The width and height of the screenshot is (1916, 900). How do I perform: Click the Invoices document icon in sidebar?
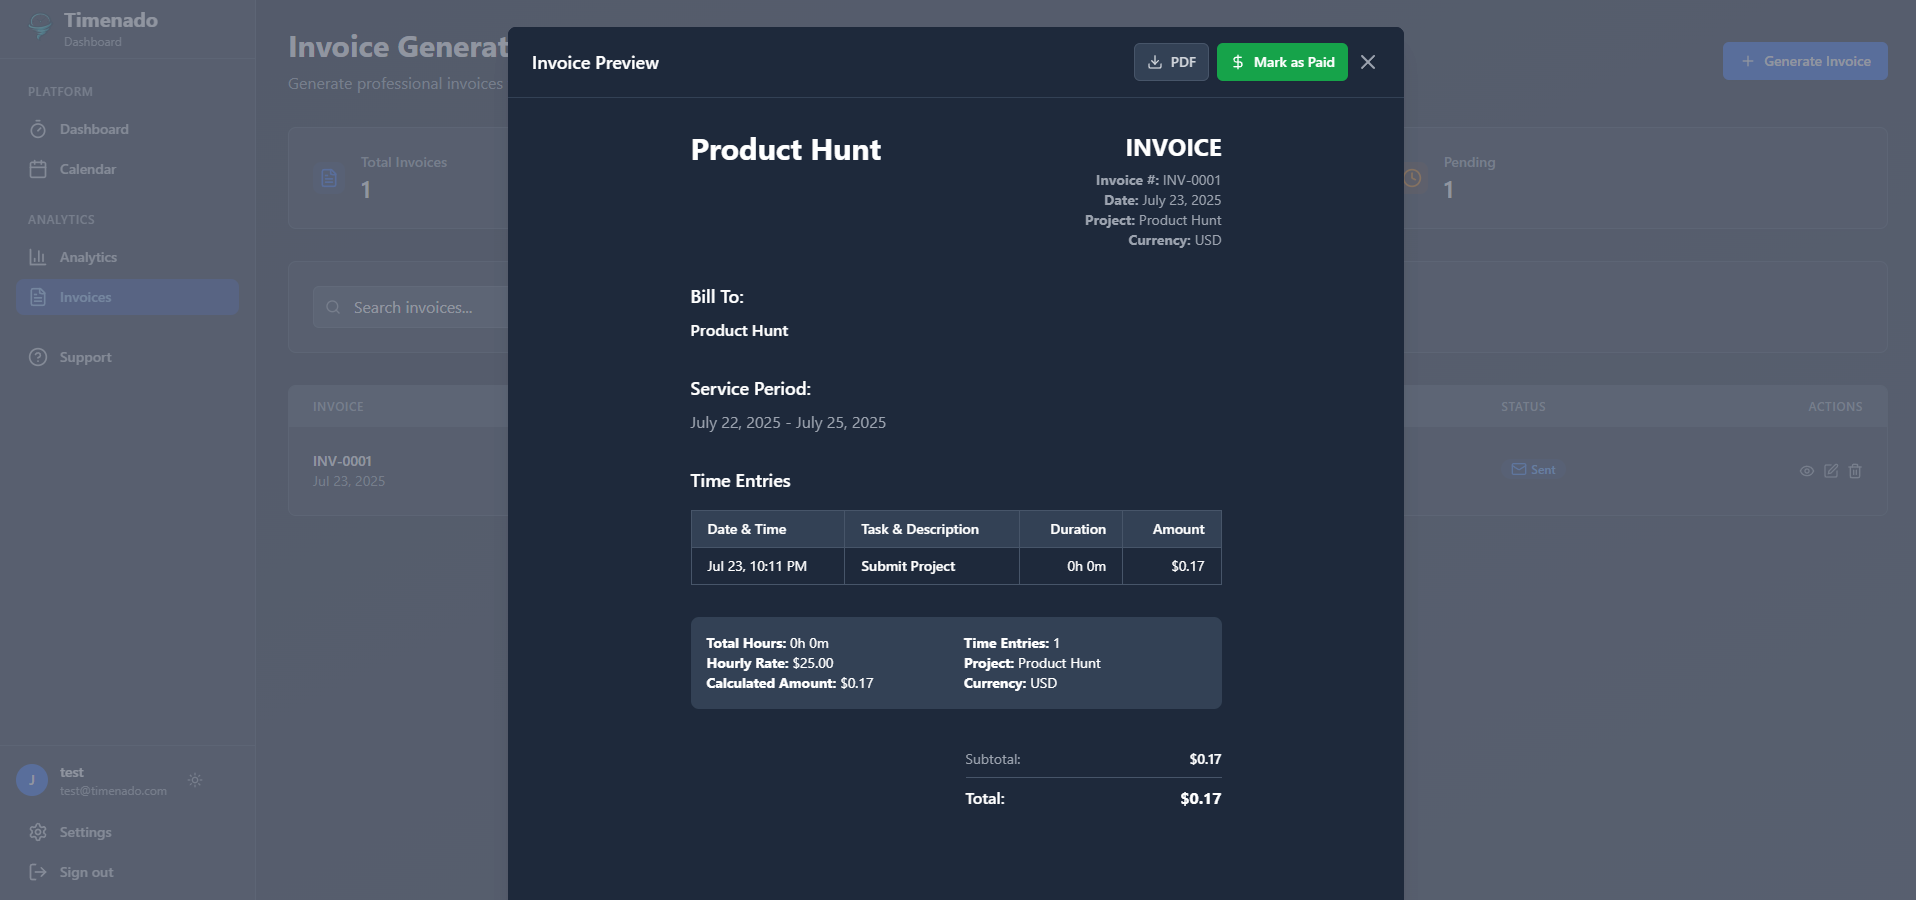(x=38, y=297)
